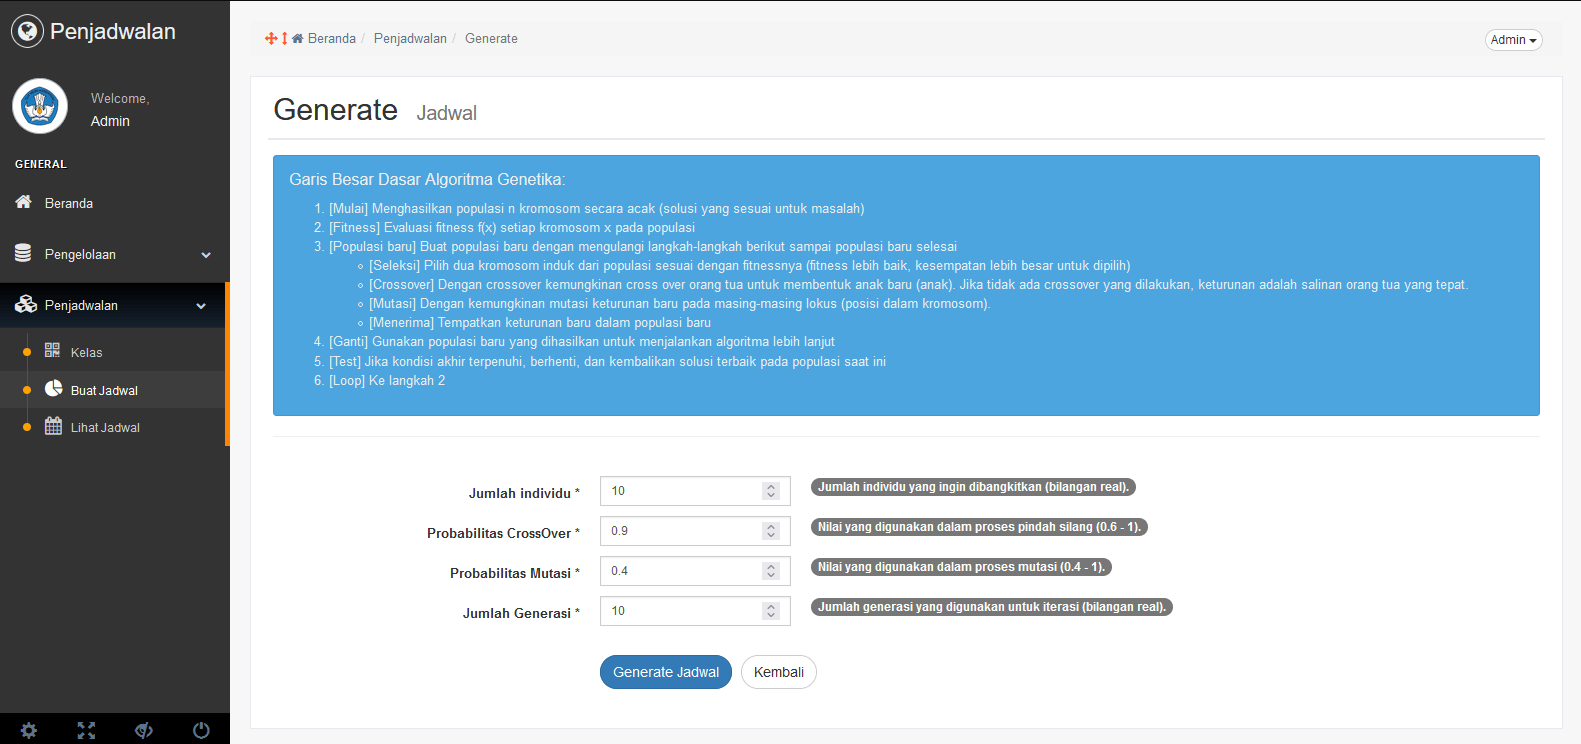Click the orange vertical double-arrow icon

284,38
